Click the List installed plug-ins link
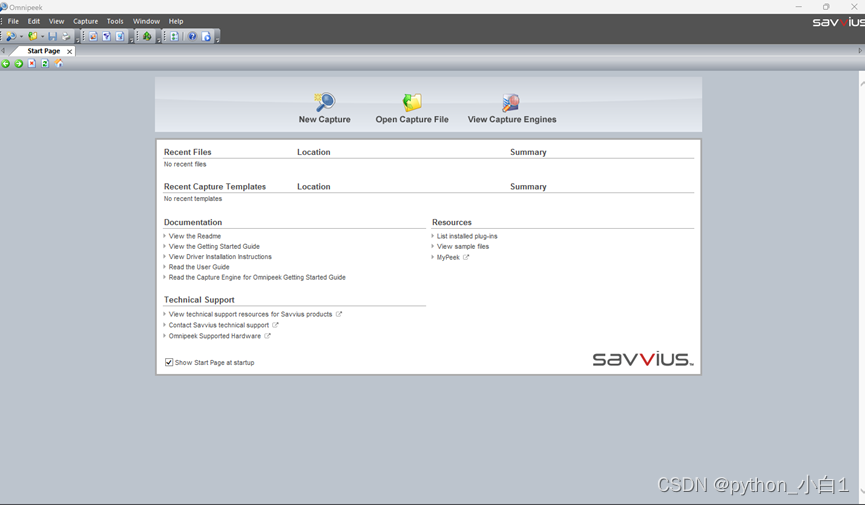 click(x=467, y=236)
